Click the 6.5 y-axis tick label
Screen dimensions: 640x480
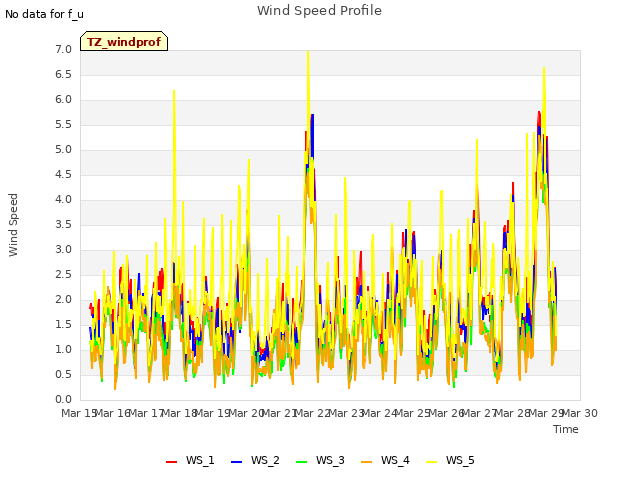point(63,75)
